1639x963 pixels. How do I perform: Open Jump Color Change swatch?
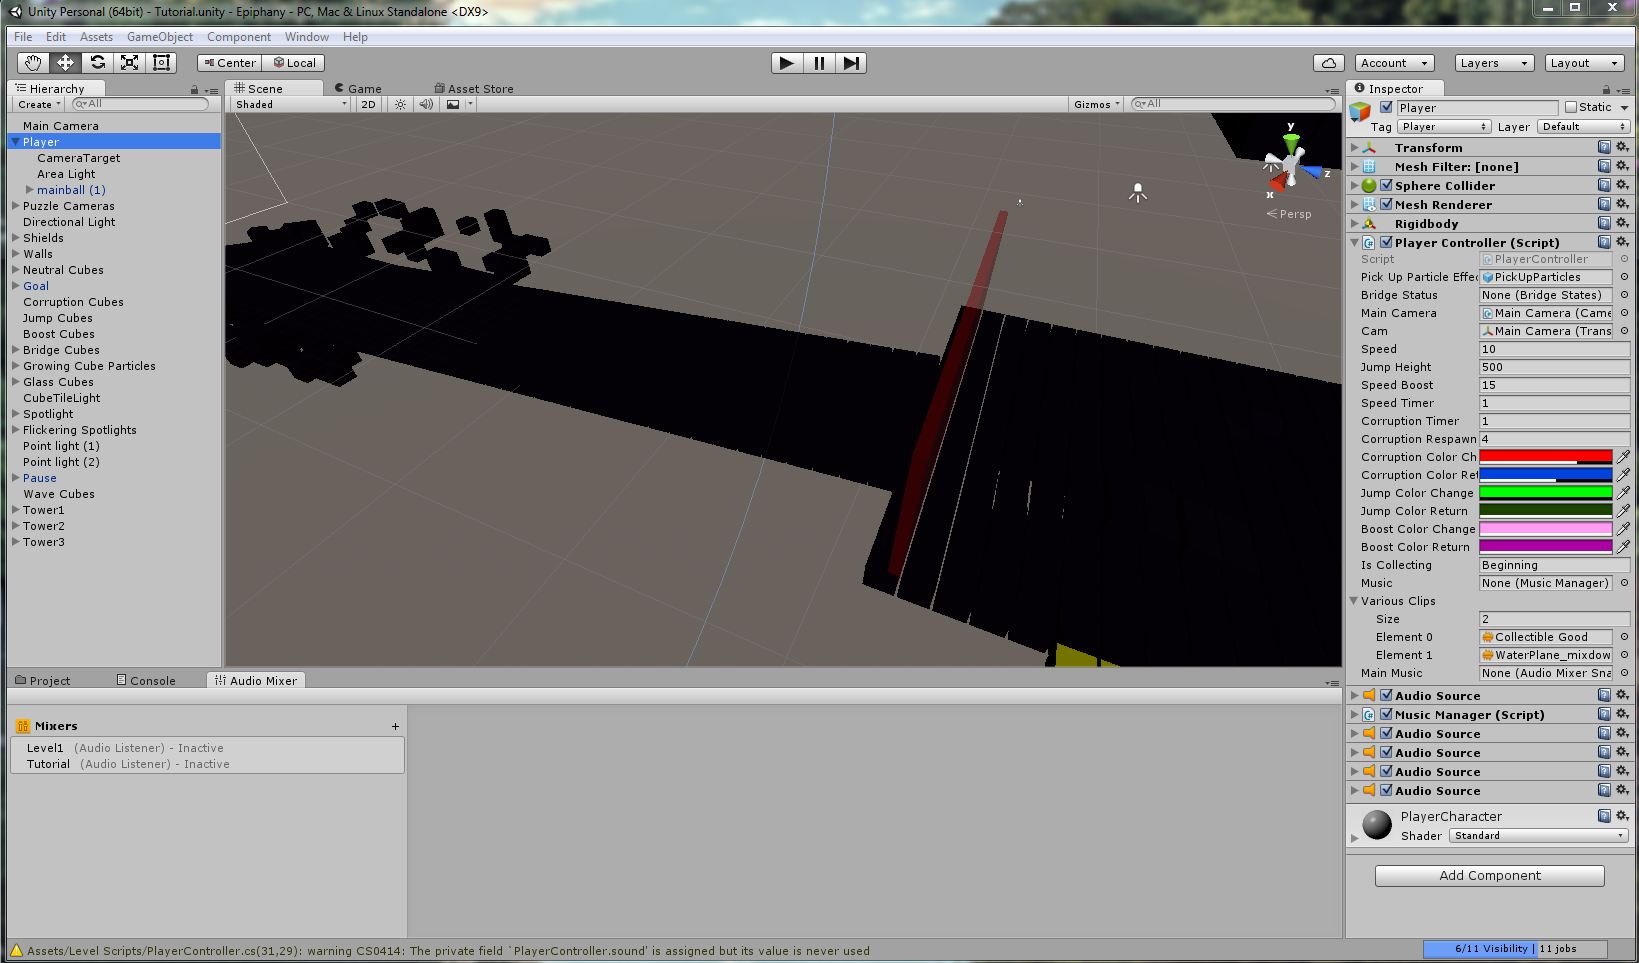pos(1545,493)
